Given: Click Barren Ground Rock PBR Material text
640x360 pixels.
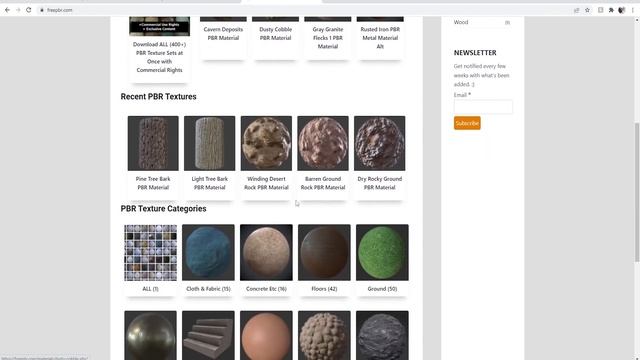Looking at the screenshot, I should pyautogui.click(x=323, y=183).
